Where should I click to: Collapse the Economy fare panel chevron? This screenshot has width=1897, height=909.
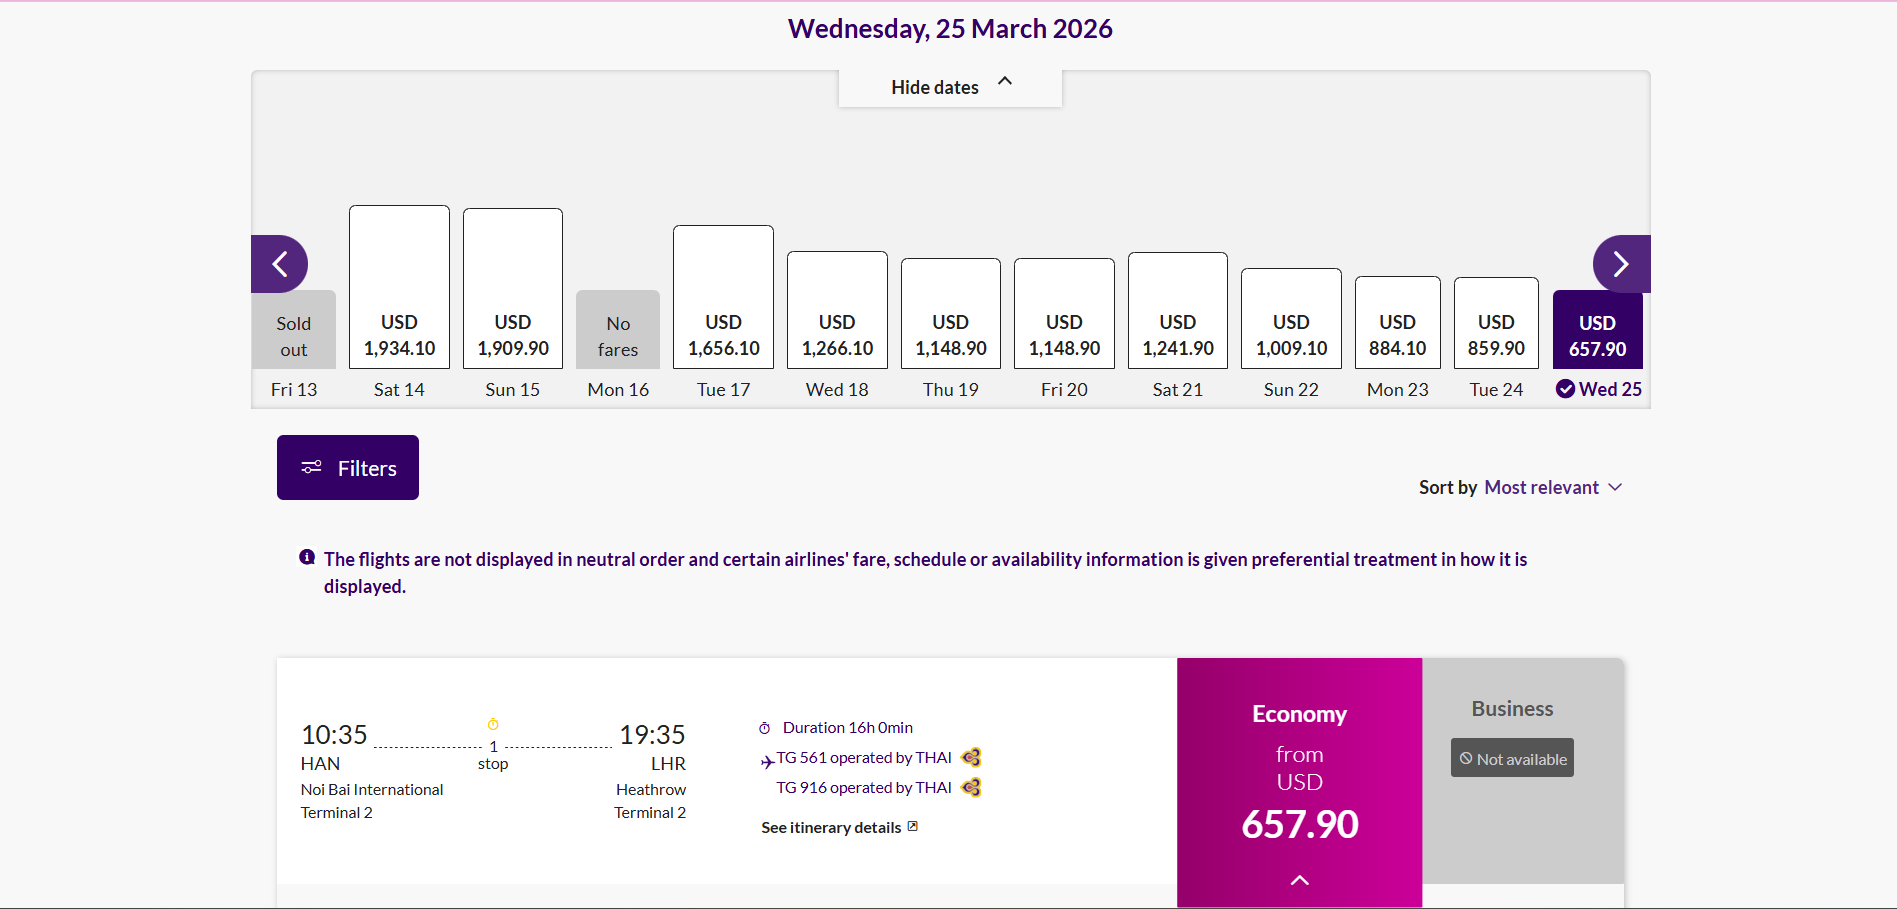click(x=1299, y=880)
